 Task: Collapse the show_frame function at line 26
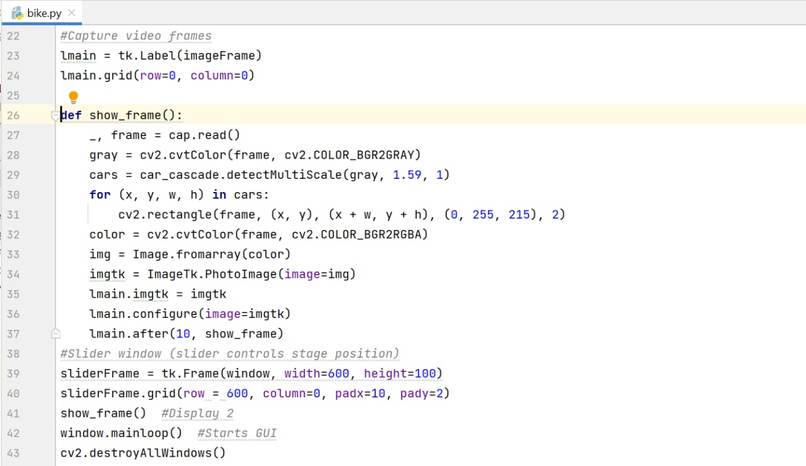55,116
